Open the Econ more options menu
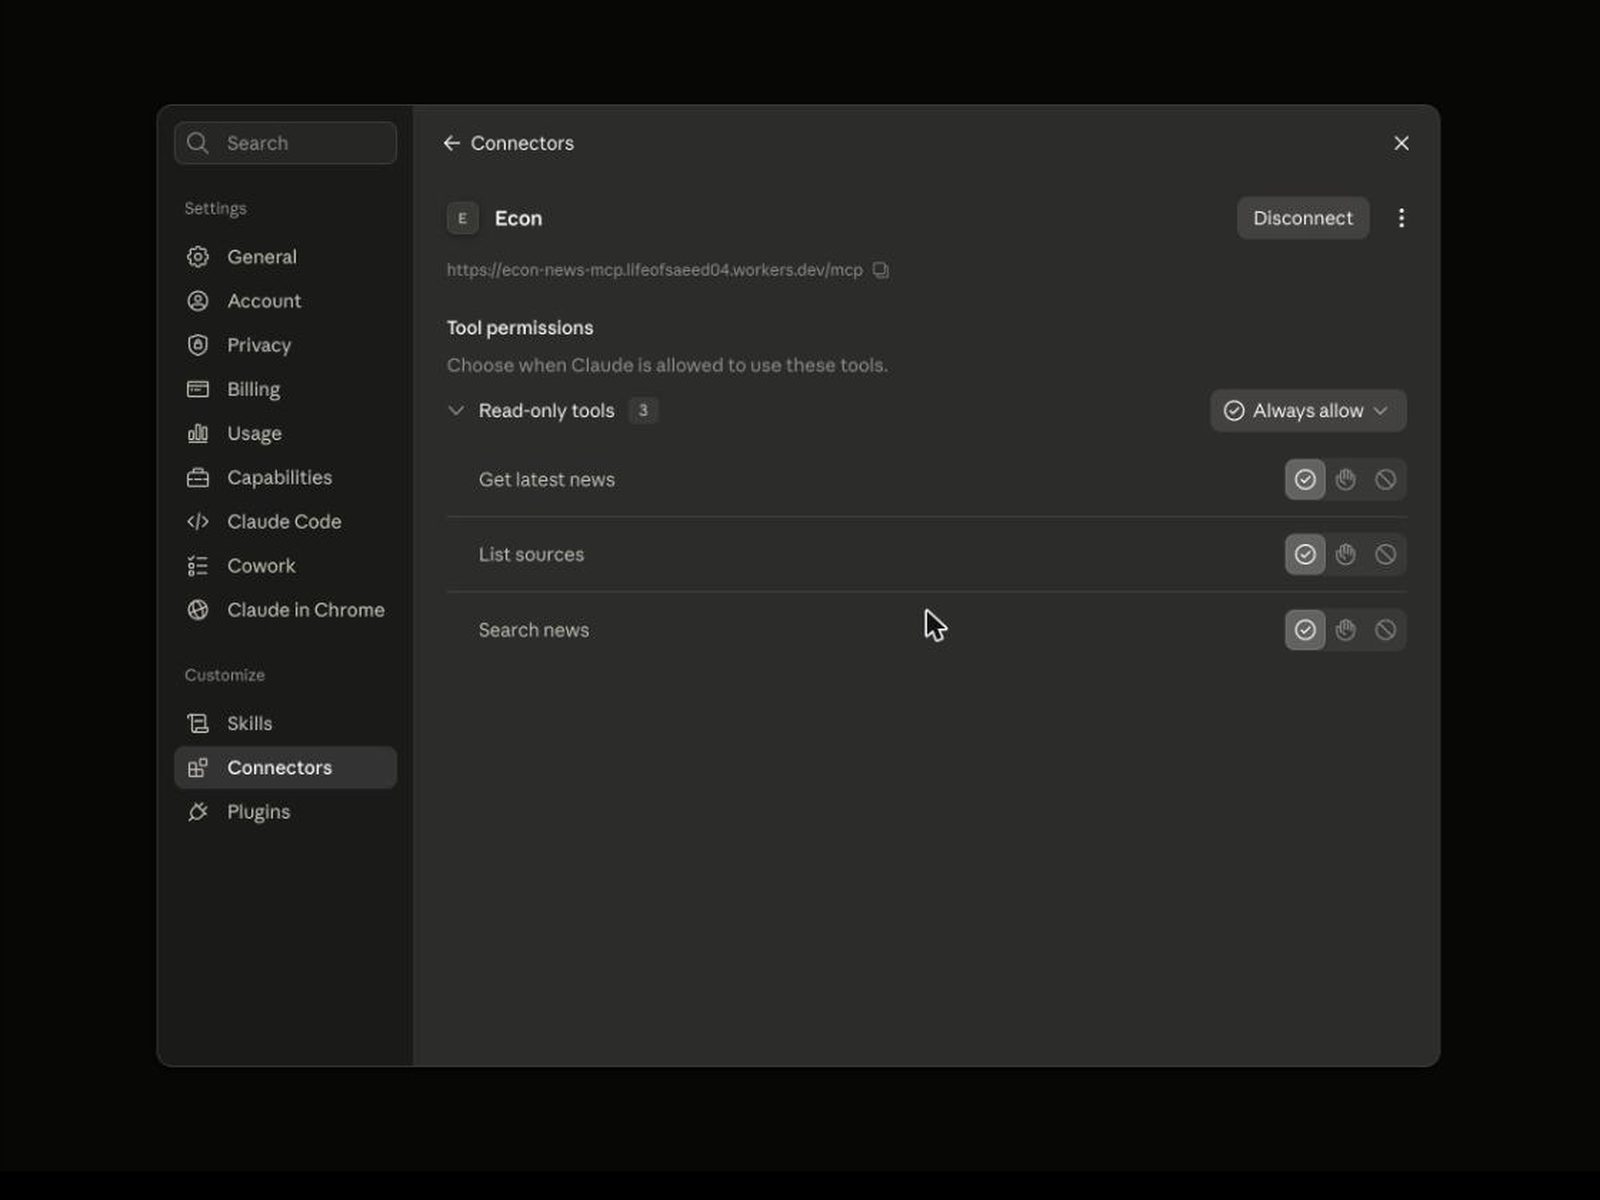The height and width of the screenshot is (1200, 1600). (1401, 218)
